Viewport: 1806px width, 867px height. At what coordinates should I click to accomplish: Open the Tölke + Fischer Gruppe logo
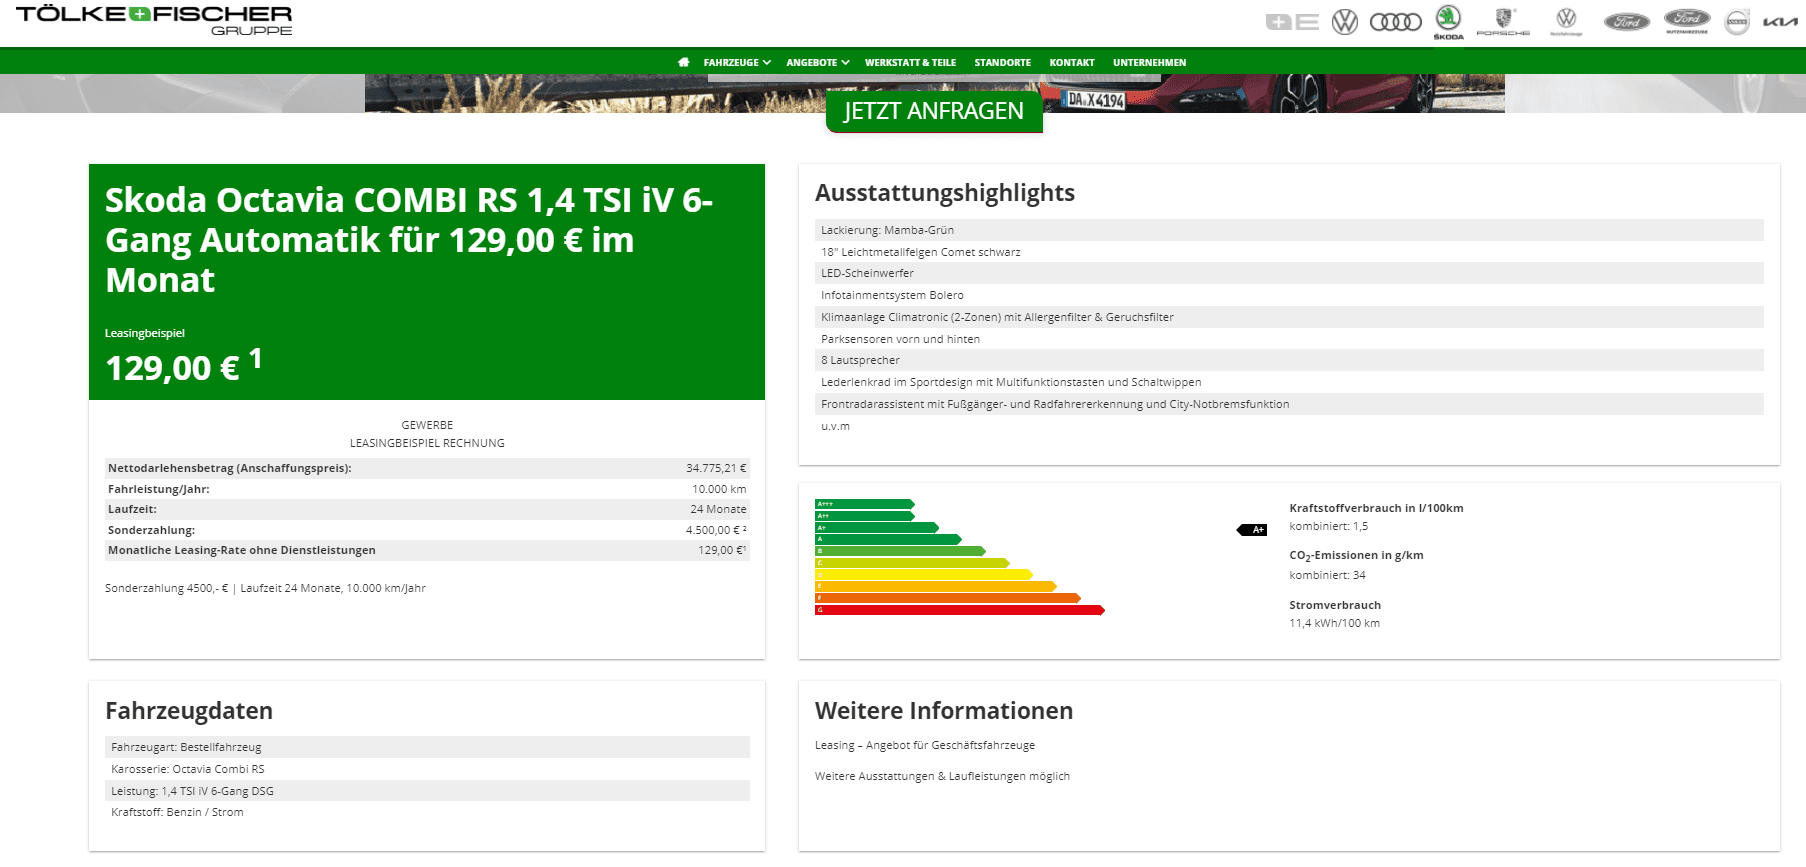pyautogui.click(x=154, y=20)
